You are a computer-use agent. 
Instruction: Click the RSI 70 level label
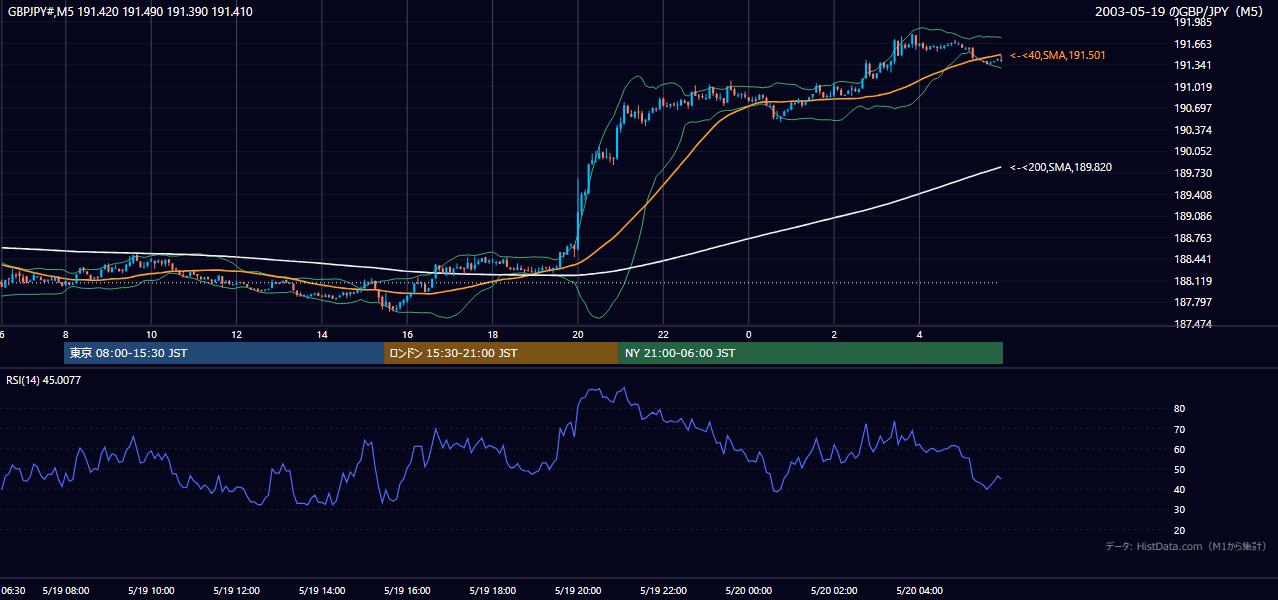click(1180, 429)
